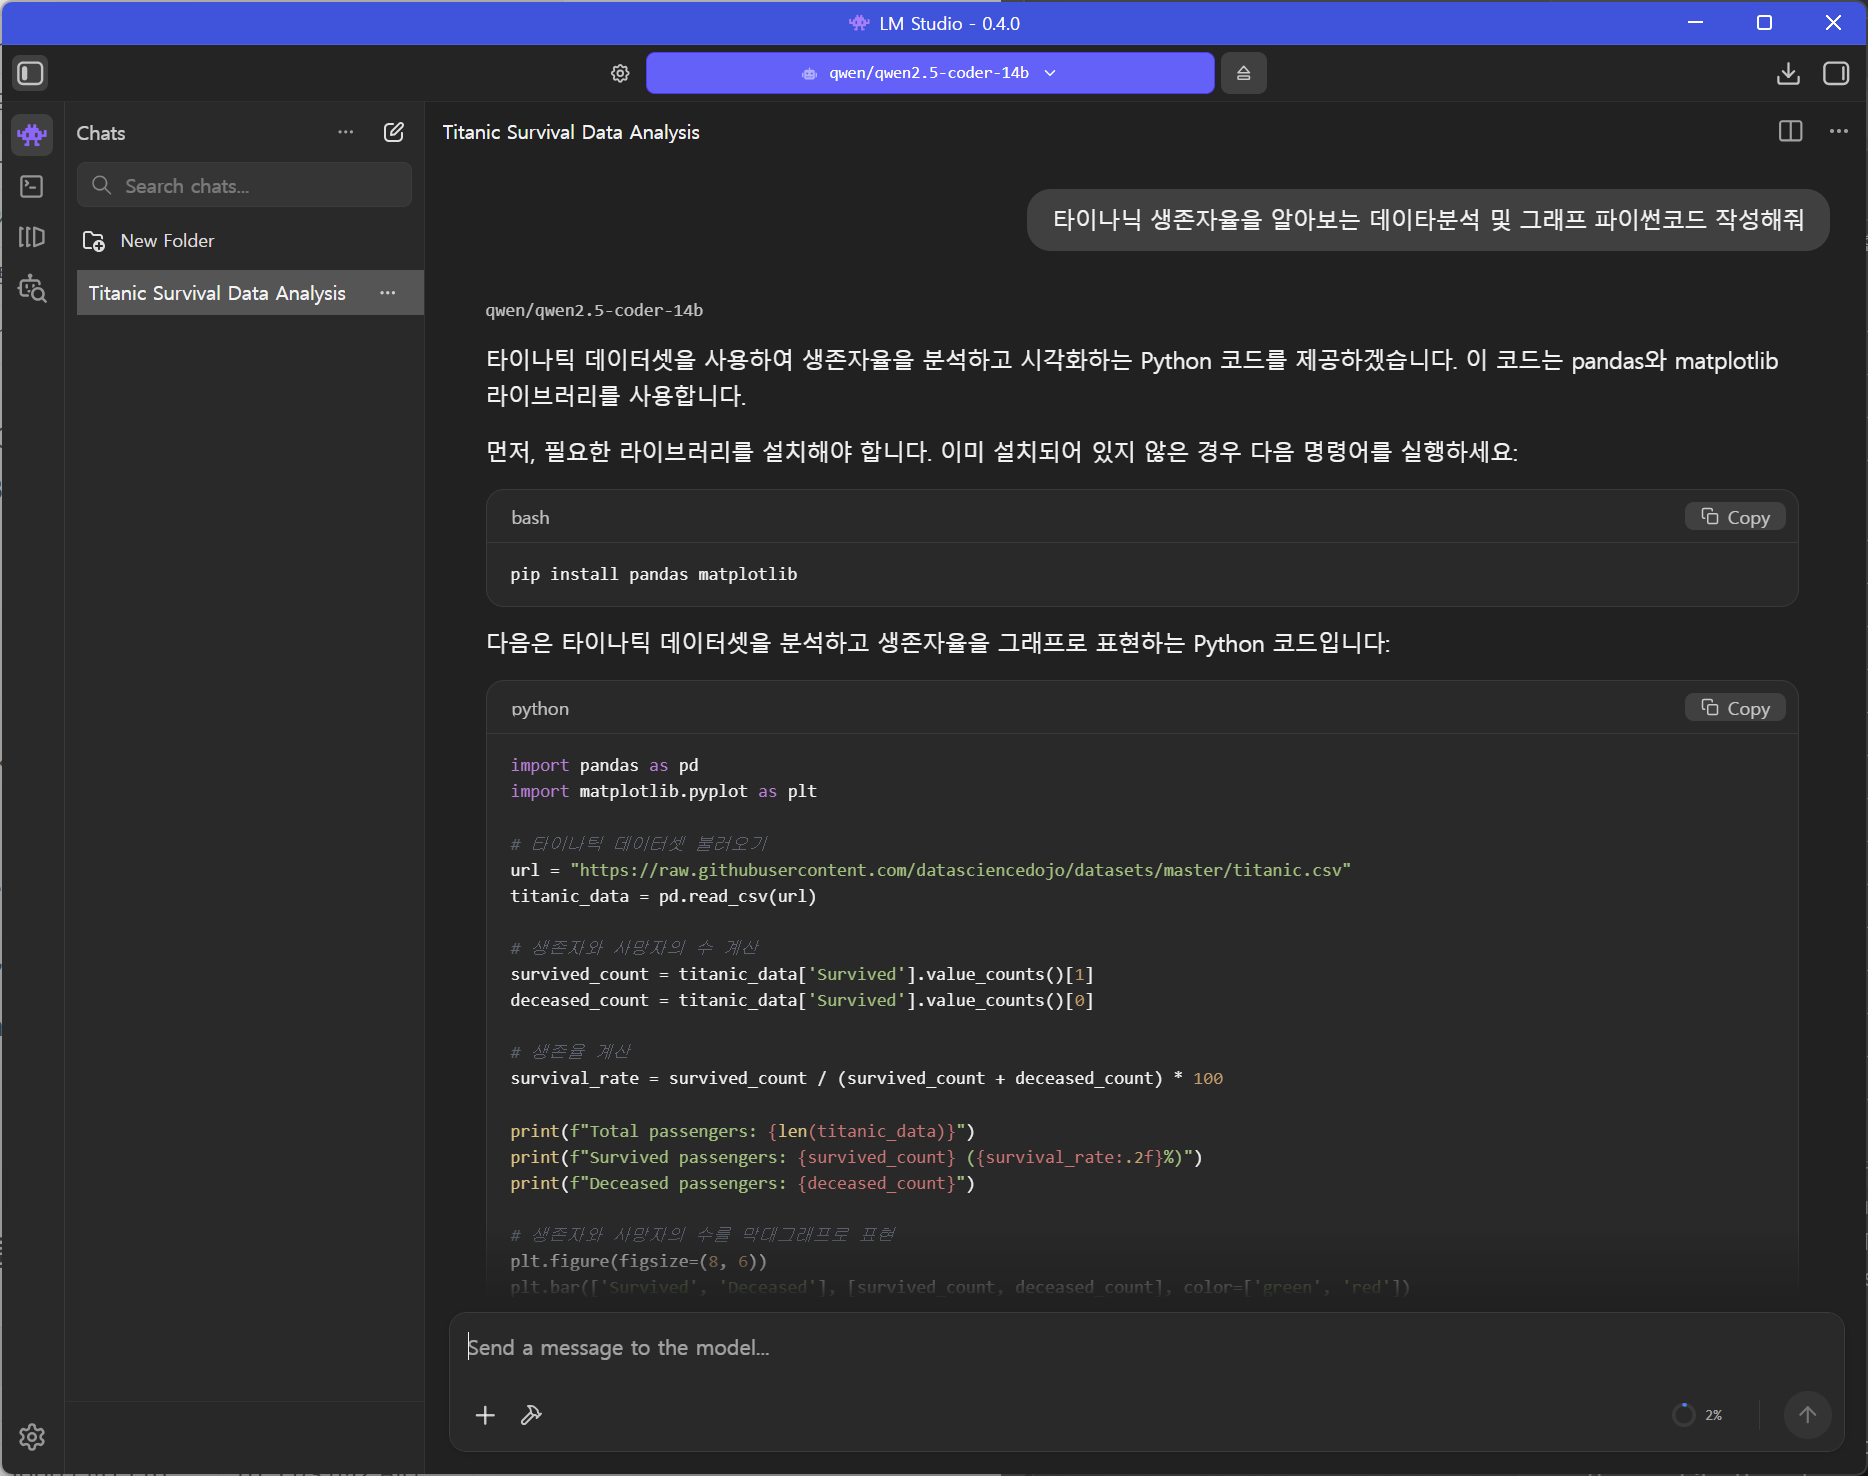Open the Developer terminal view
Viewport: 1868px width, 1476px height.
pos(32,186)
